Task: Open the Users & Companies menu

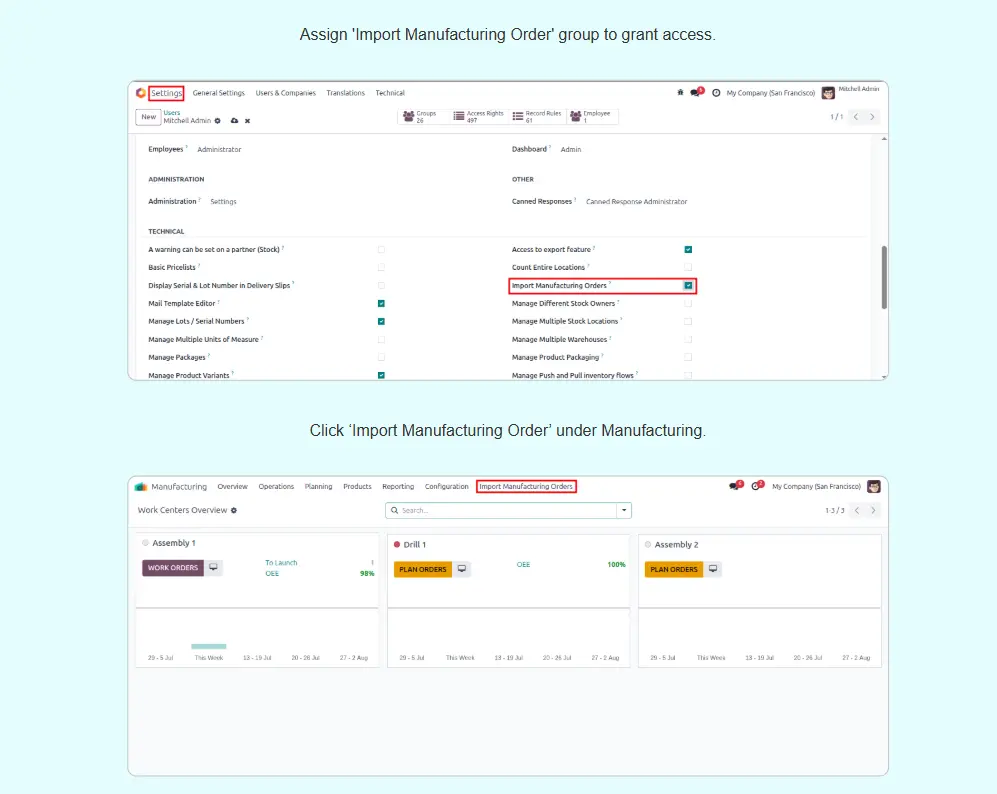Action: click(285, 93)
